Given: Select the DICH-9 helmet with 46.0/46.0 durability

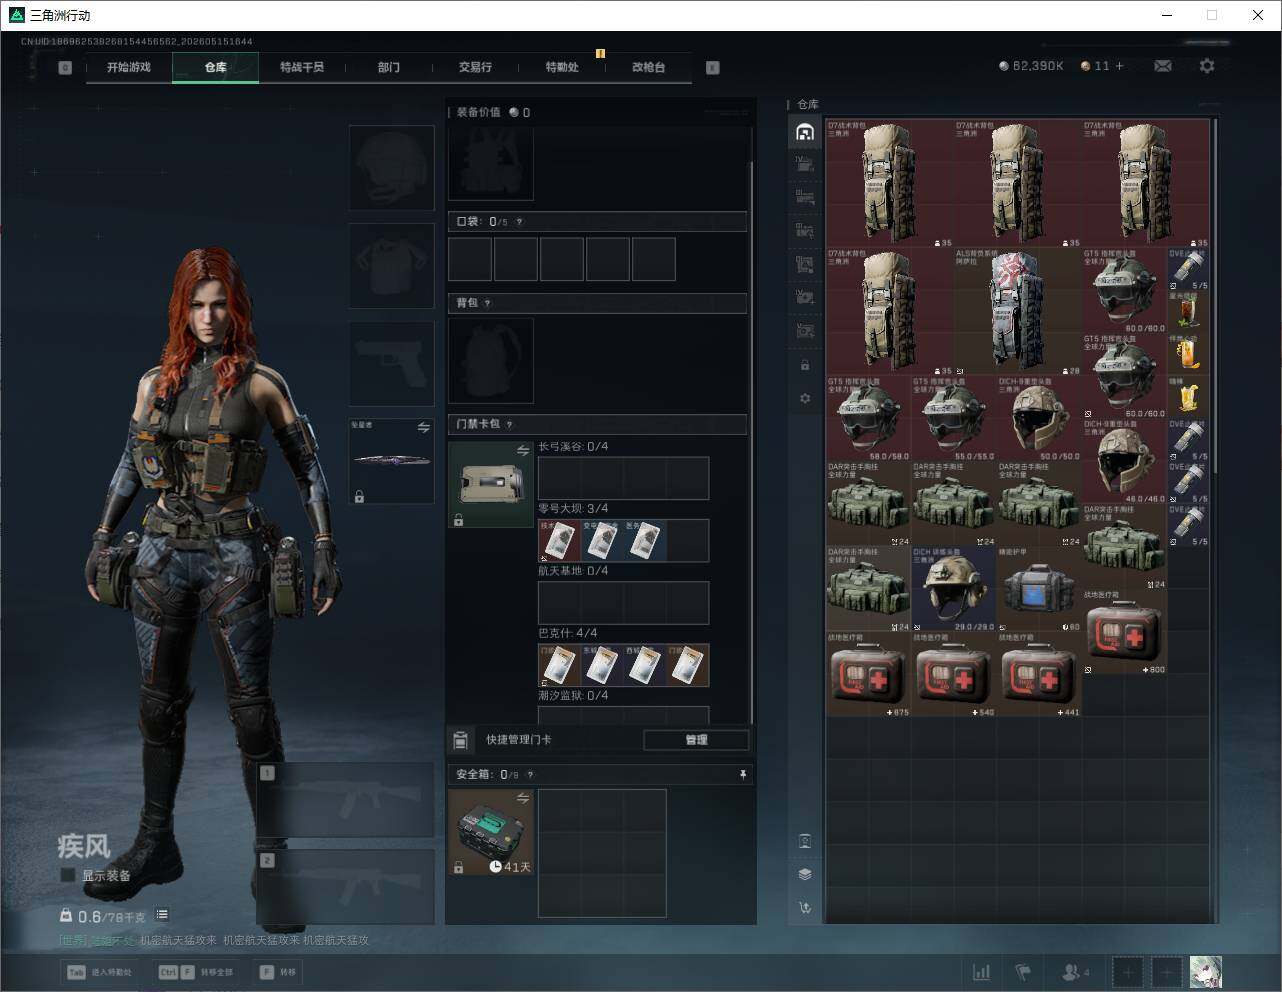Looking at the screenshot, I should (1125, 461).
